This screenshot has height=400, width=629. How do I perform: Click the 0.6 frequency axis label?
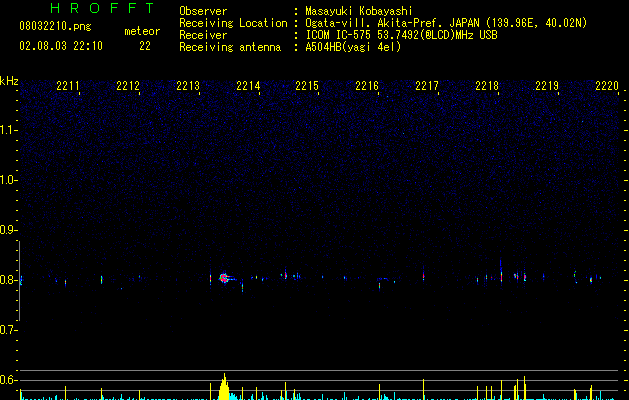[x=8, y=380]
